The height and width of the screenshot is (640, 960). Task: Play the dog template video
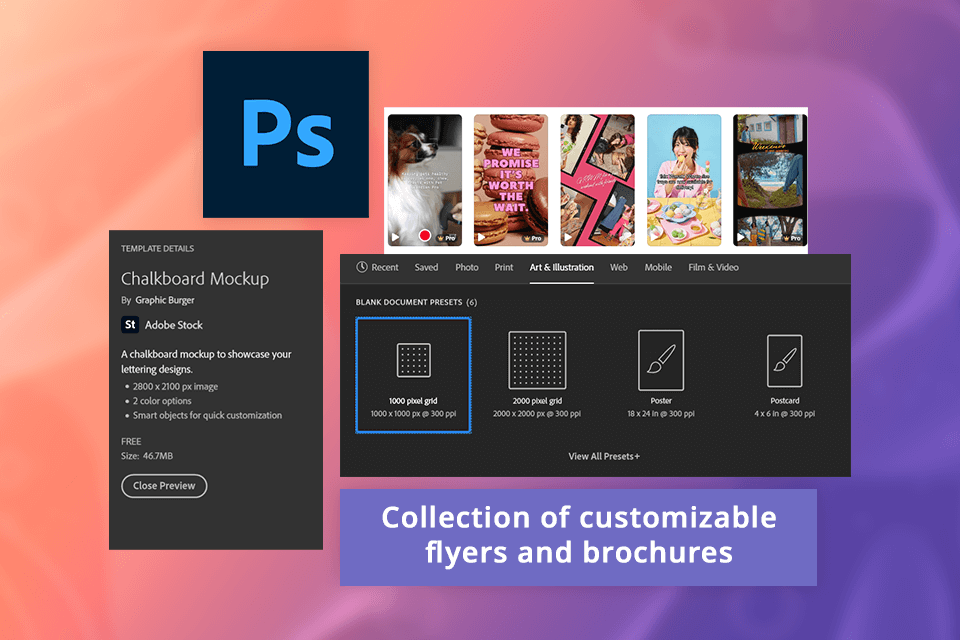[396, 236]
